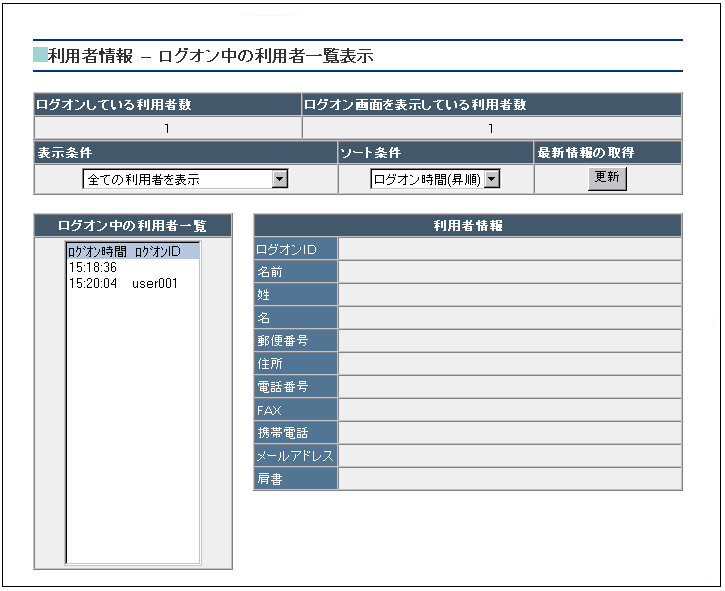The width and height of the screenshot is (725, 591).
Task: Click the FAX value field
Action: point(509,410)
